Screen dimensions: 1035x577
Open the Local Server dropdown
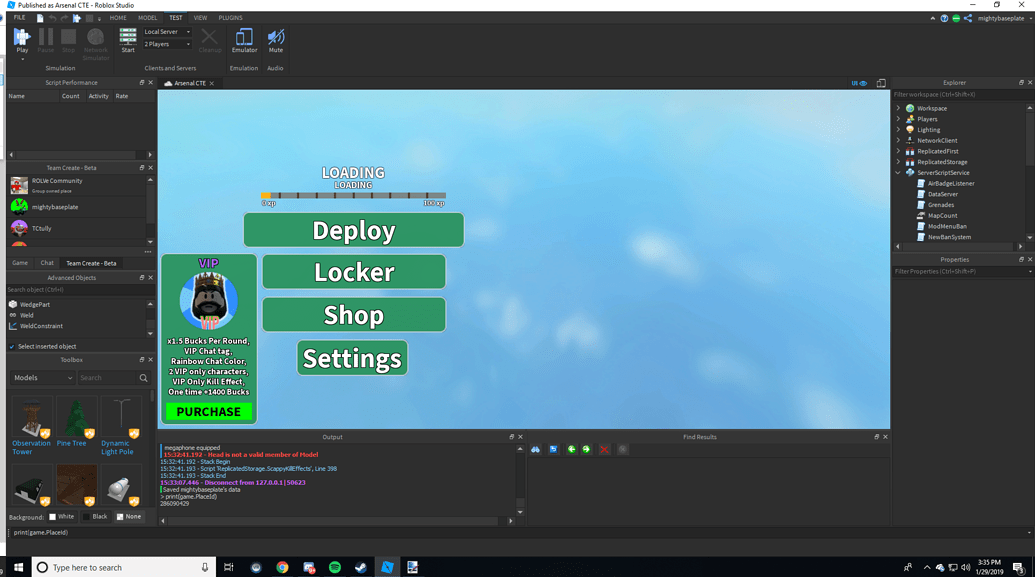coord(166,31)
